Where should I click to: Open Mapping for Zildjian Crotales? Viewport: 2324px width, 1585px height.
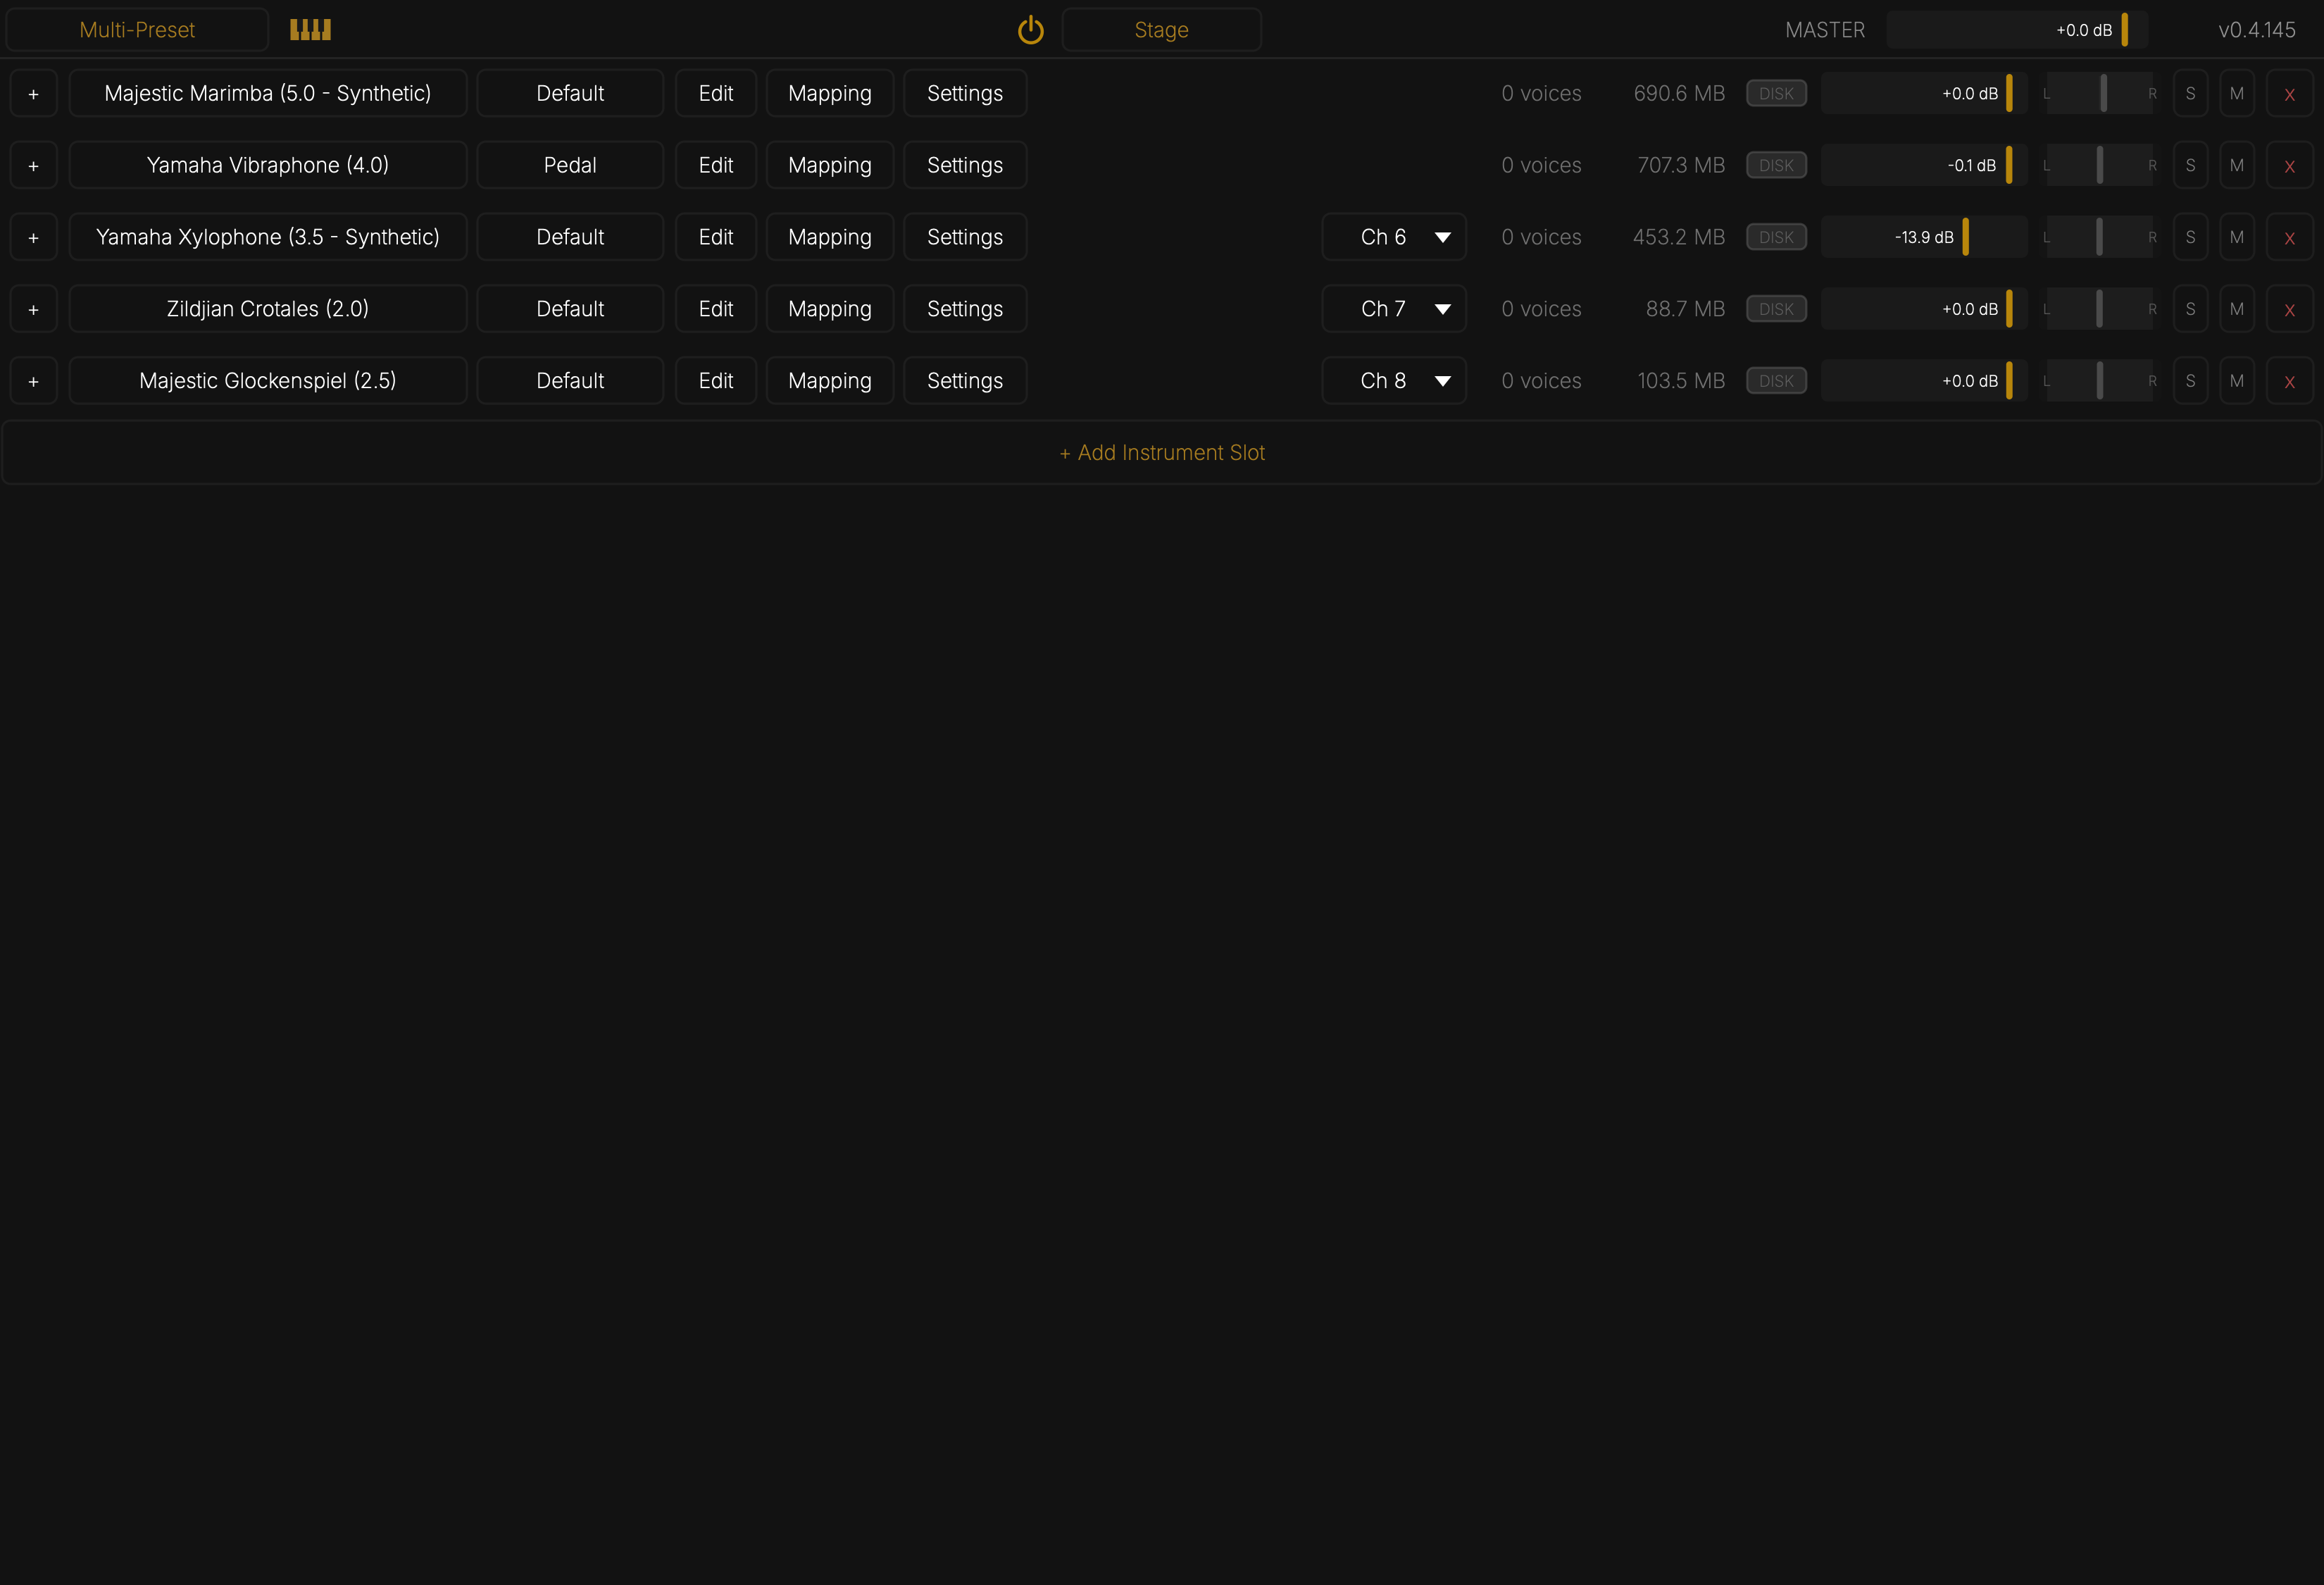pos(830,309)
